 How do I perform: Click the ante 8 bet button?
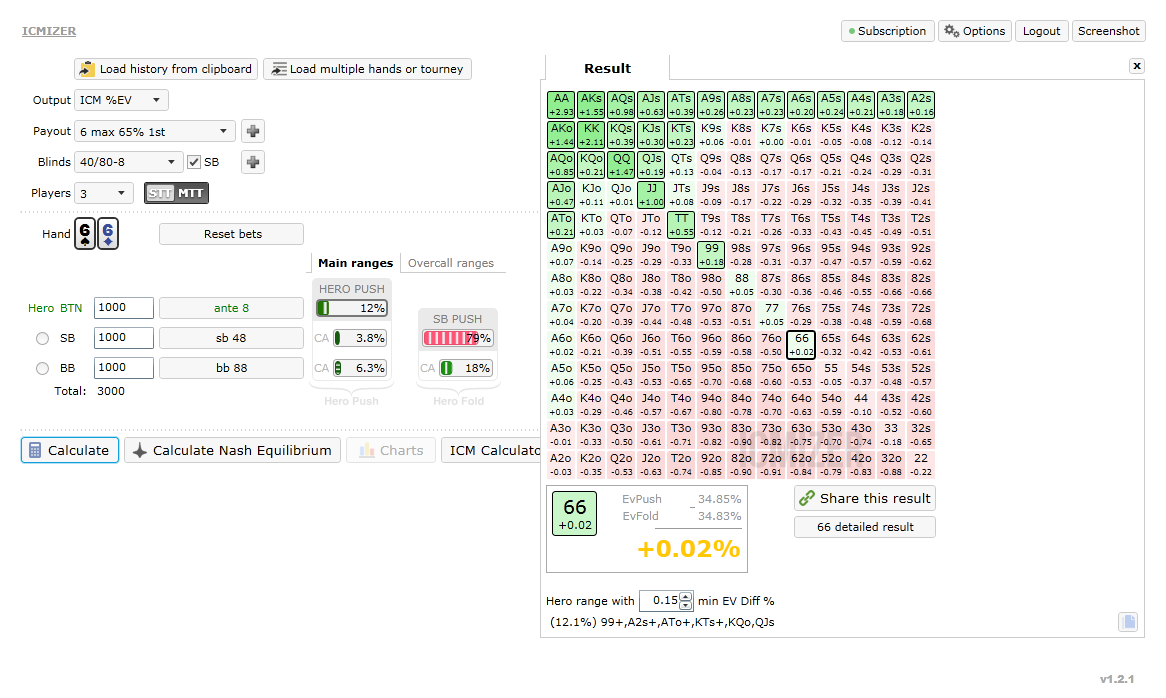pos(231,308)
